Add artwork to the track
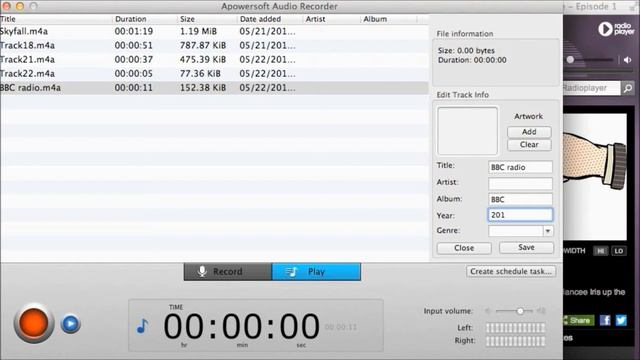The width and height of the screenshot is (640, 360). click(x=529, y=132)
